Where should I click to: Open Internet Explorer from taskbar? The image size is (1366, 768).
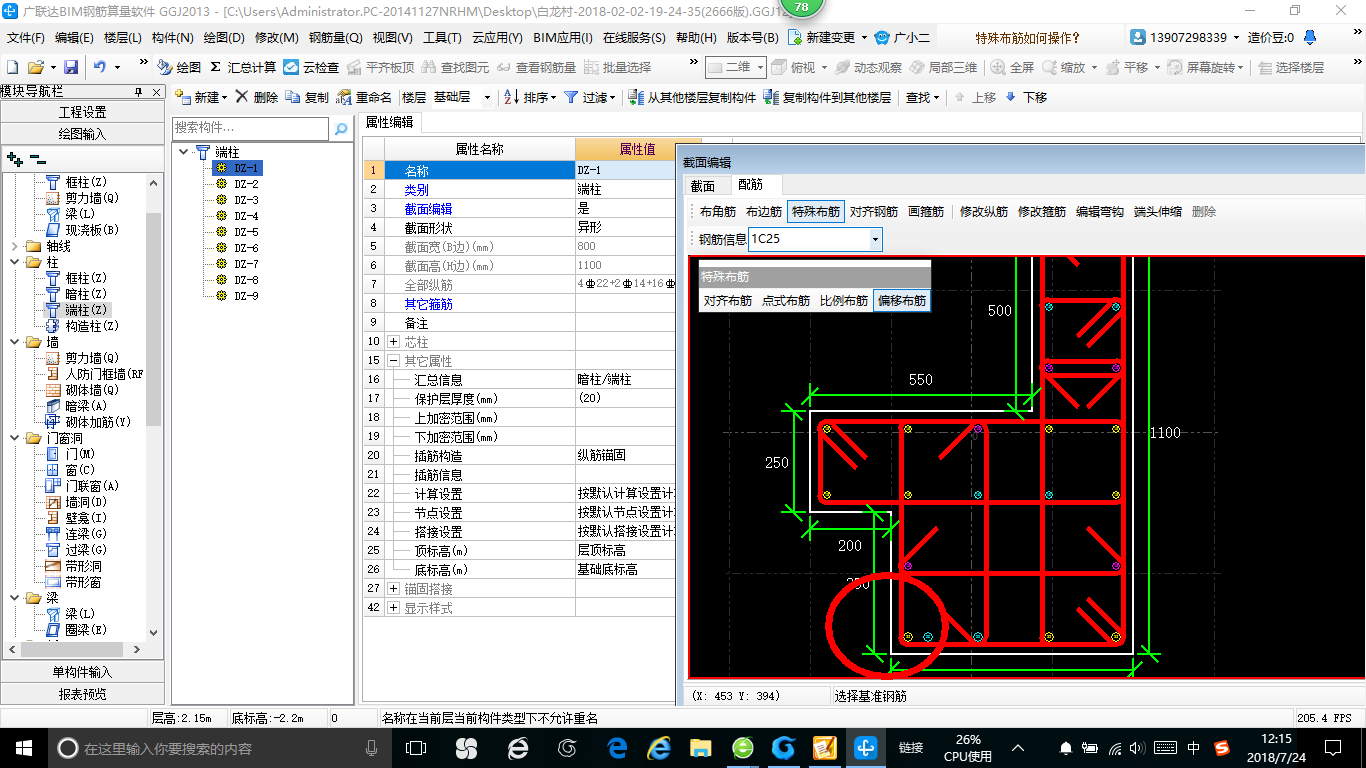658,747
